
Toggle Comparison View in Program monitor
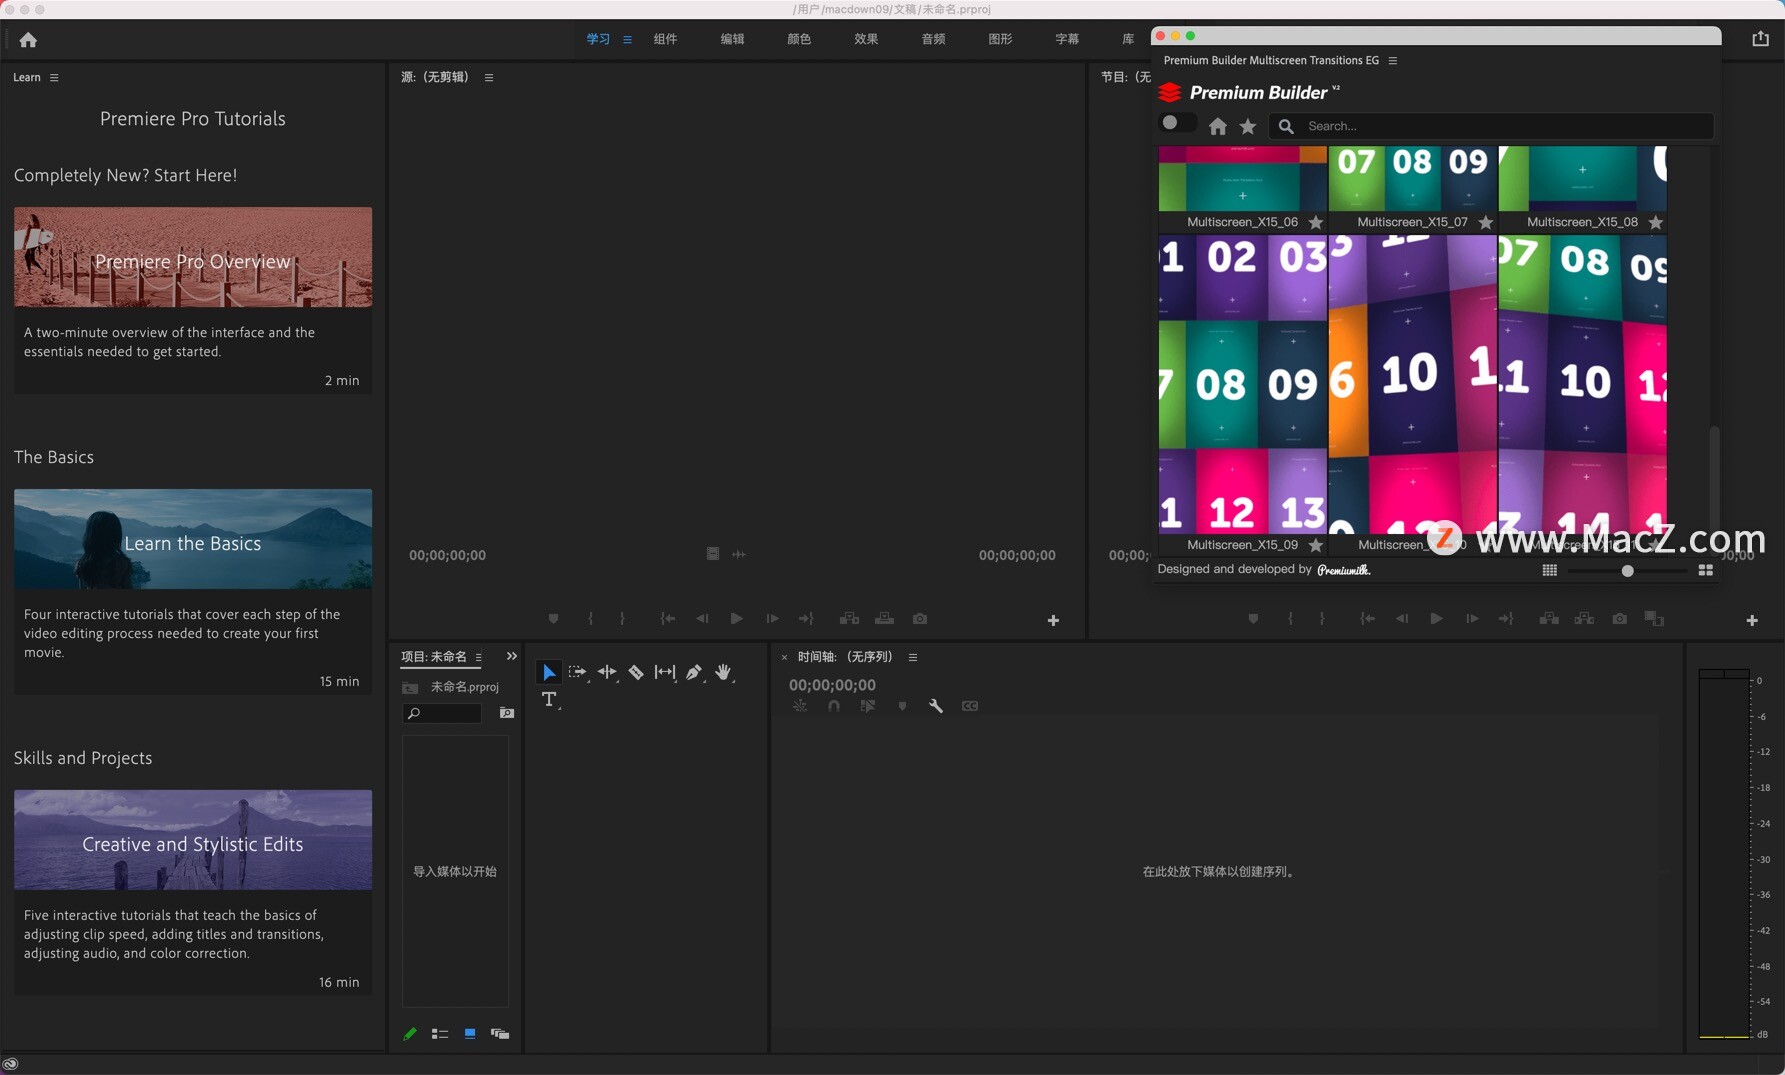click(1655, 619)
